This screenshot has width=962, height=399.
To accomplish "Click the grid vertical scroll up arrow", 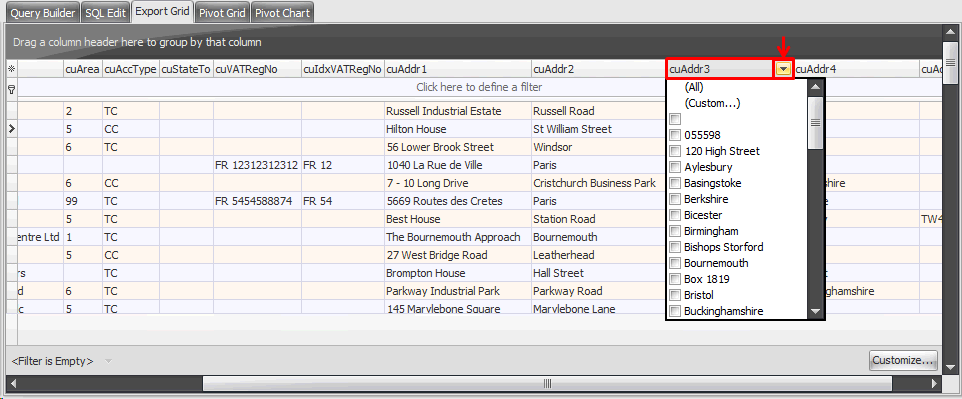I will [x=950, y=32].
